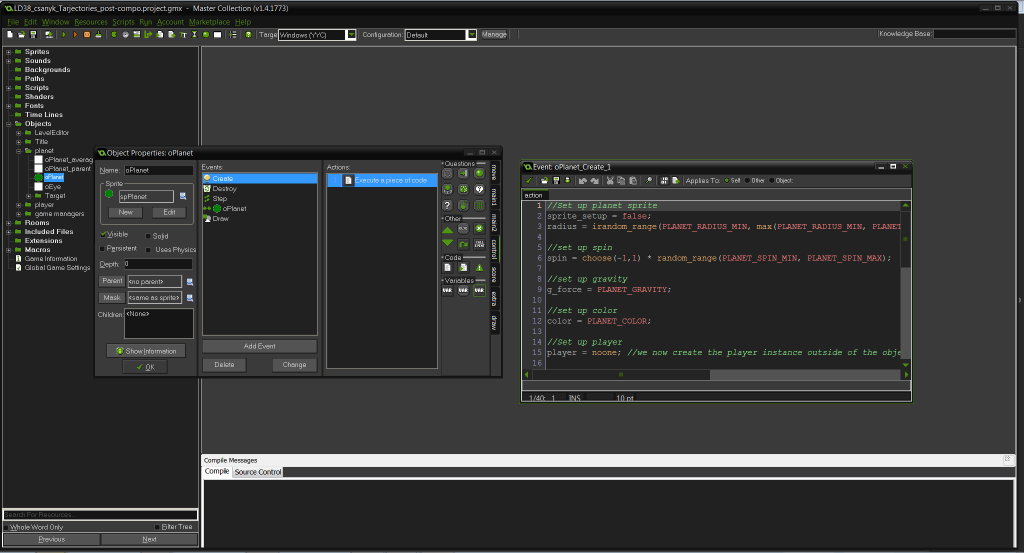Click the green checkmark in code editor
Image resolution: width=1024 pixels, height=553 pixels.
[x=529, y=181]
